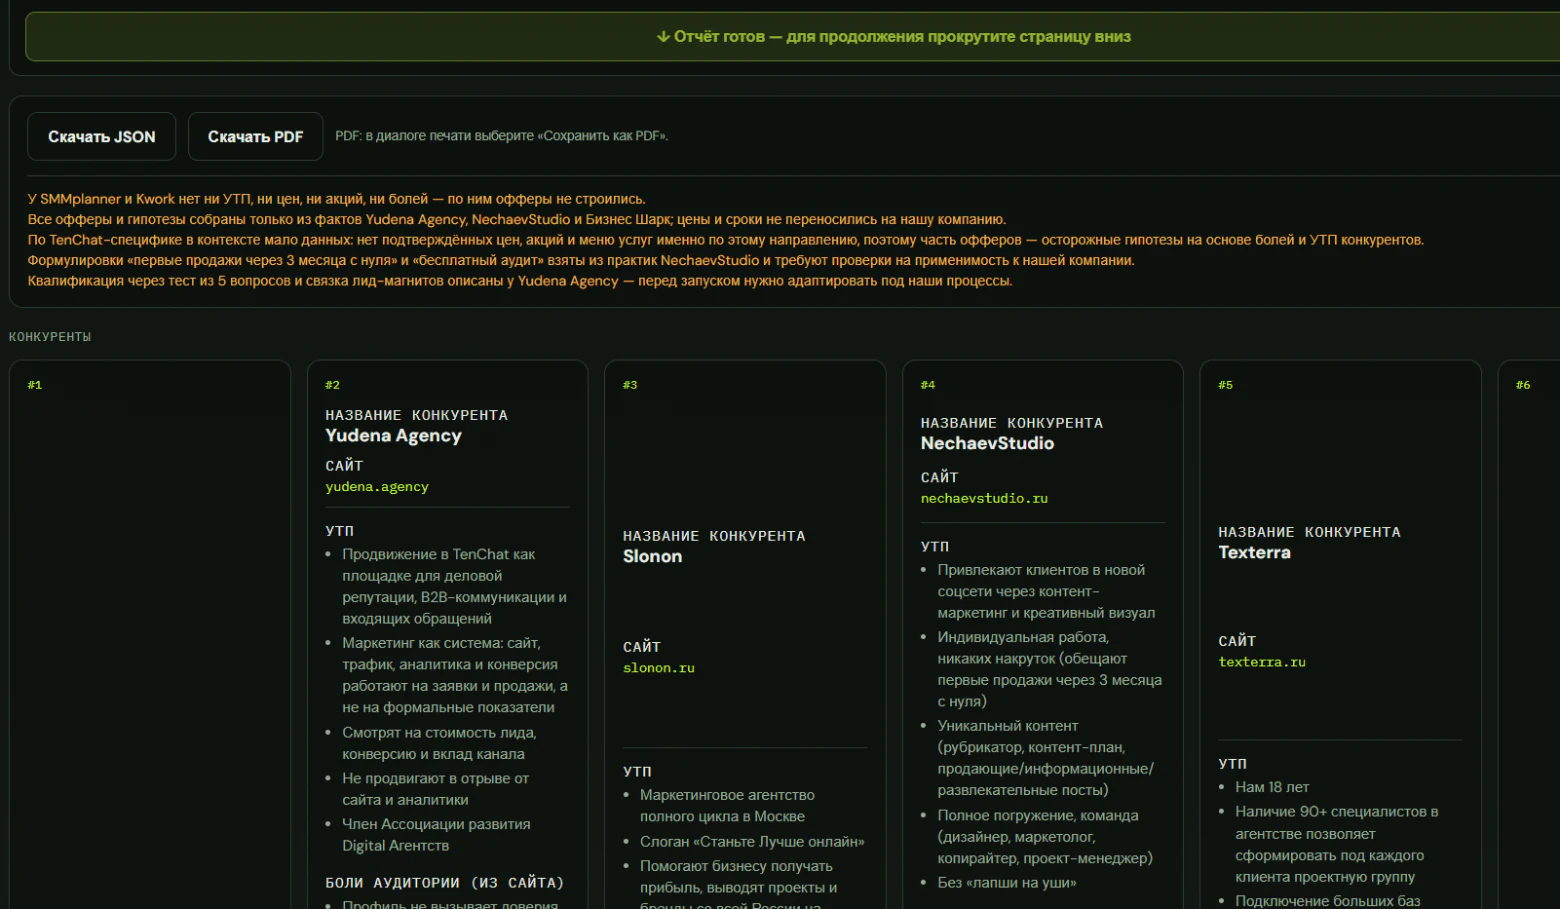Click the note line starting «Формулировки «первые продажи»

point(581,261)
